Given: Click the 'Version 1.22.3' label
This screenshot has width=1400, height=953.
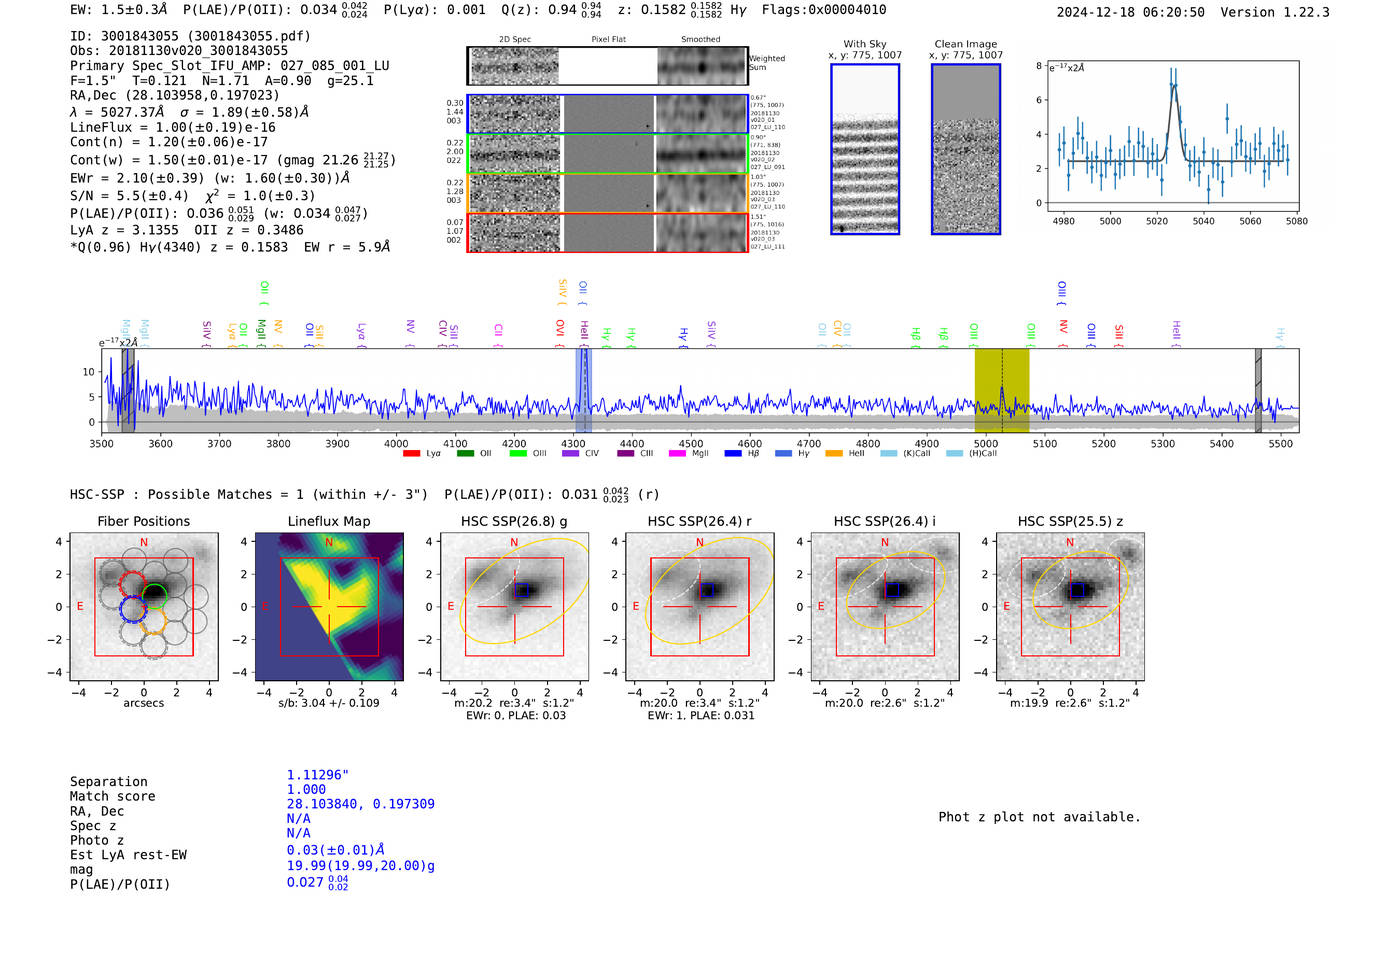Looking at the screenshot, I should coord(1276,12).
